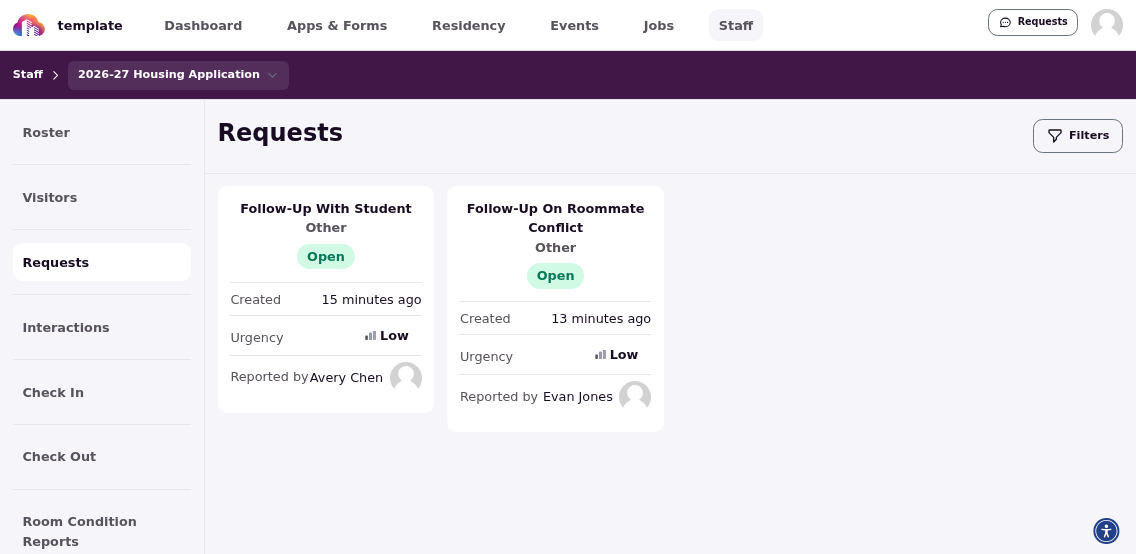Click the Requests button in the header
The height and width of the screenshot is (554, 1136).
coord(1032,22)
